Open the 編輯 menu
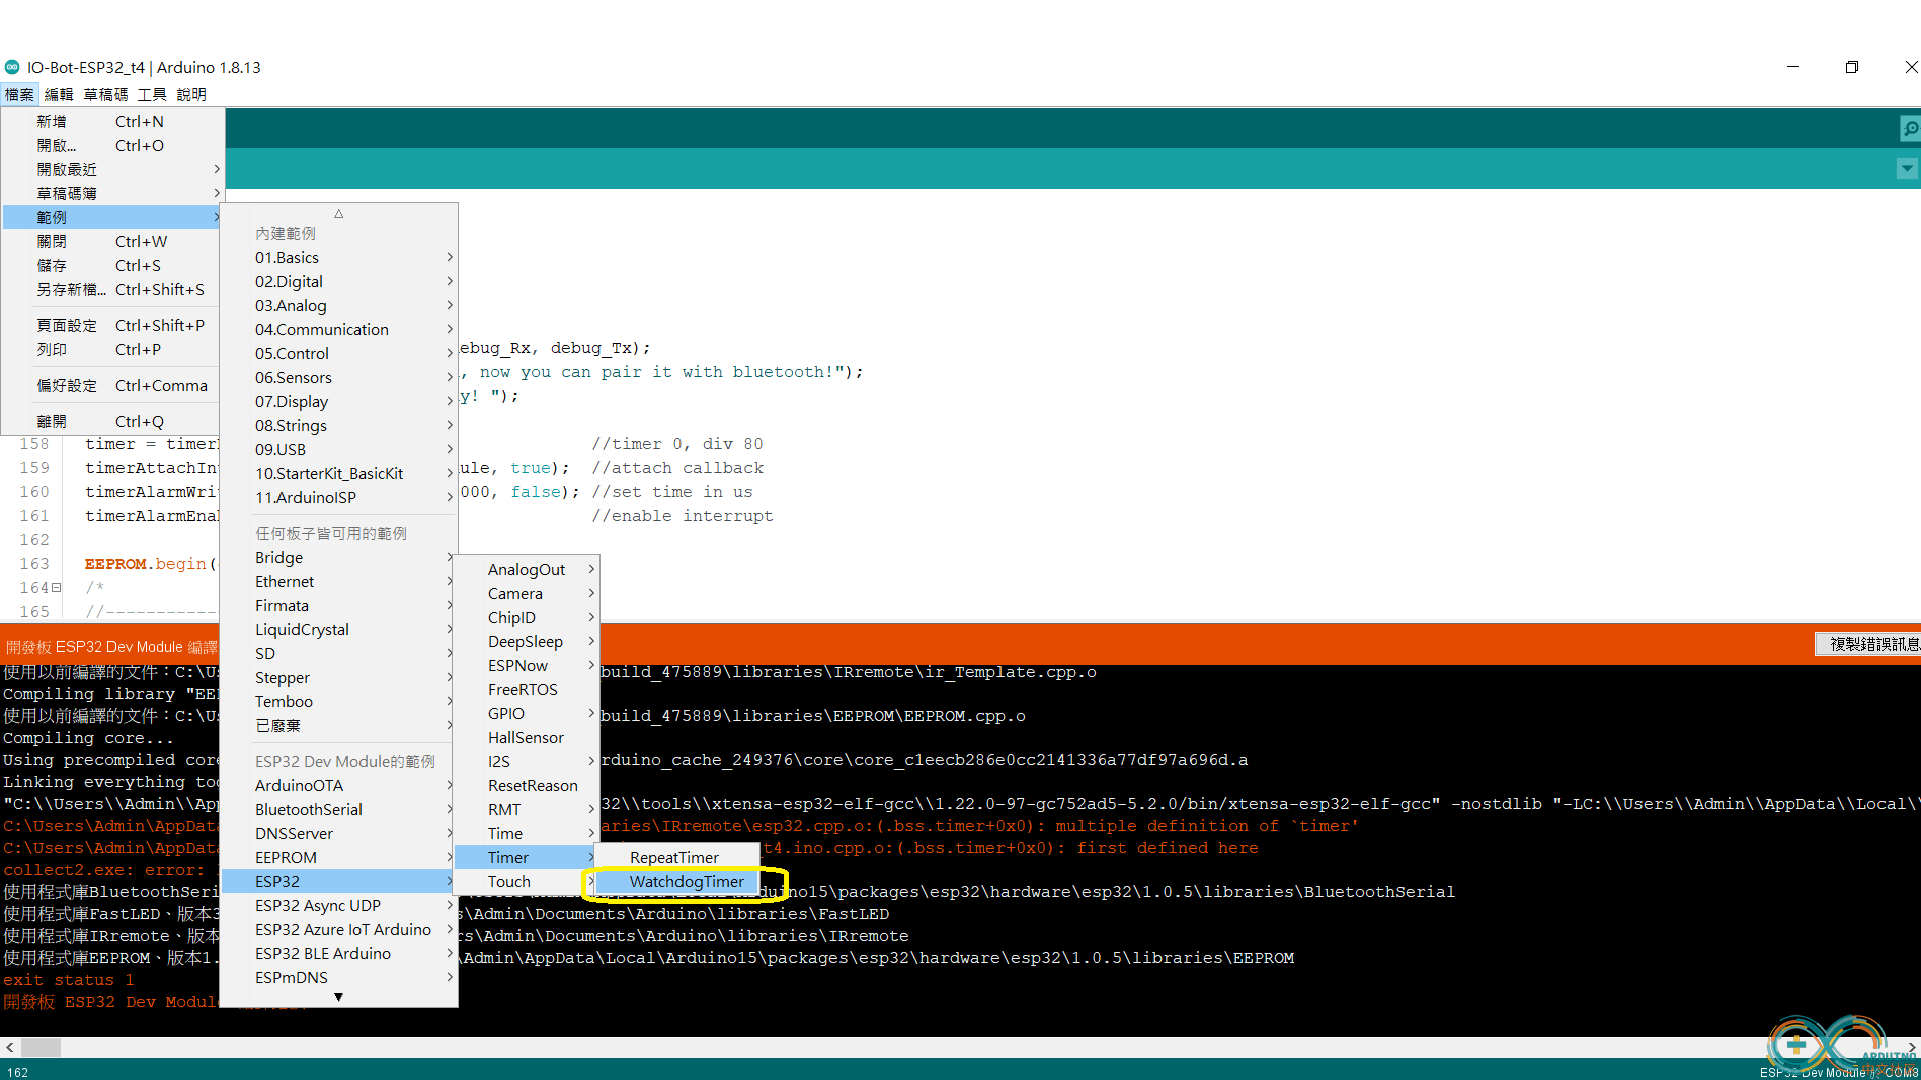The width and height of the screenshot is (1921, 1080). (x=59, y=94)
